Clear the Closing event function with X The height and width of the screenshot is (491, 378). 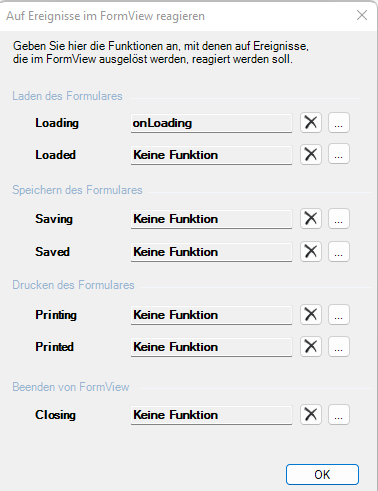click(311, 414)
